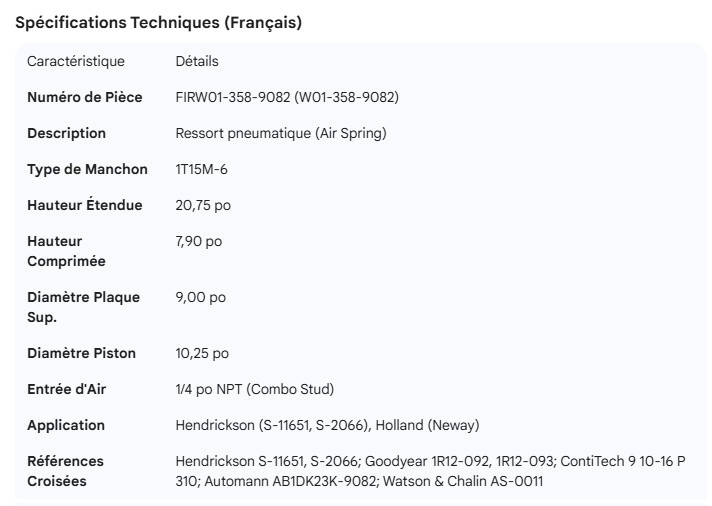Select the "Description" row label
The width and height of the screenshot is (712, 506).
66,133
